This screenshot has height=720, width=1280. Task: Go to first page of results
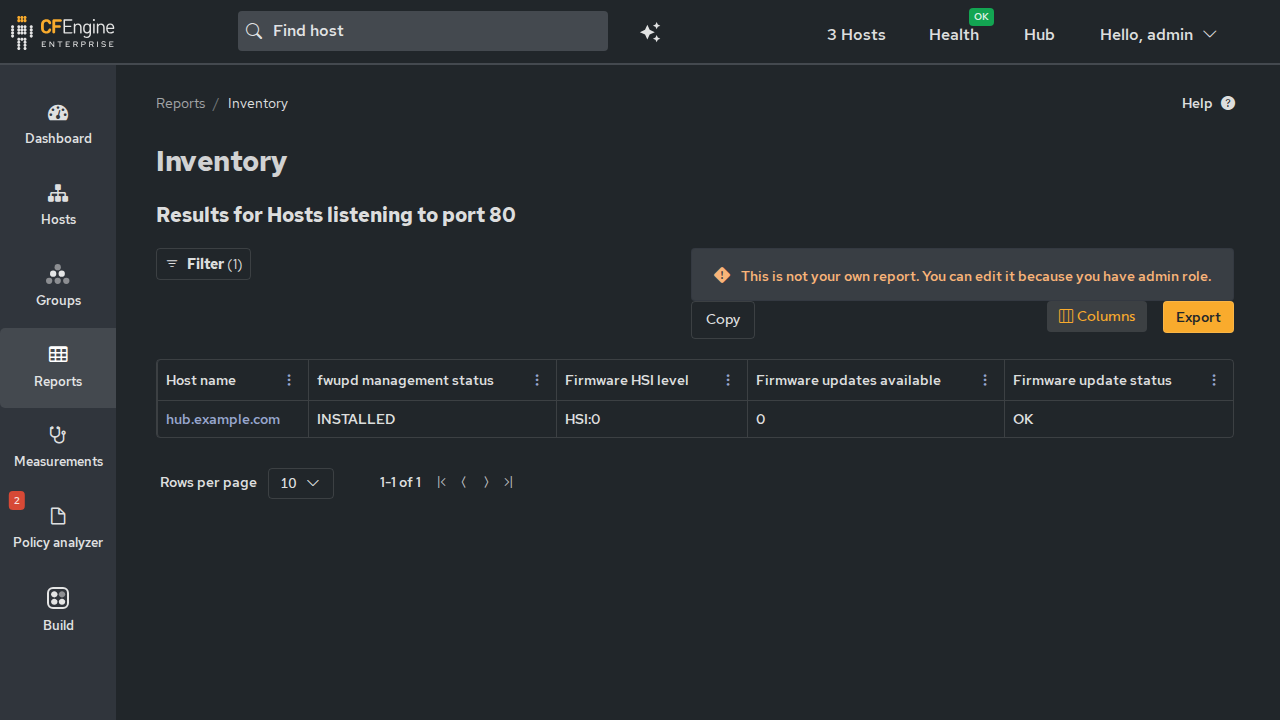coord(442,482)
